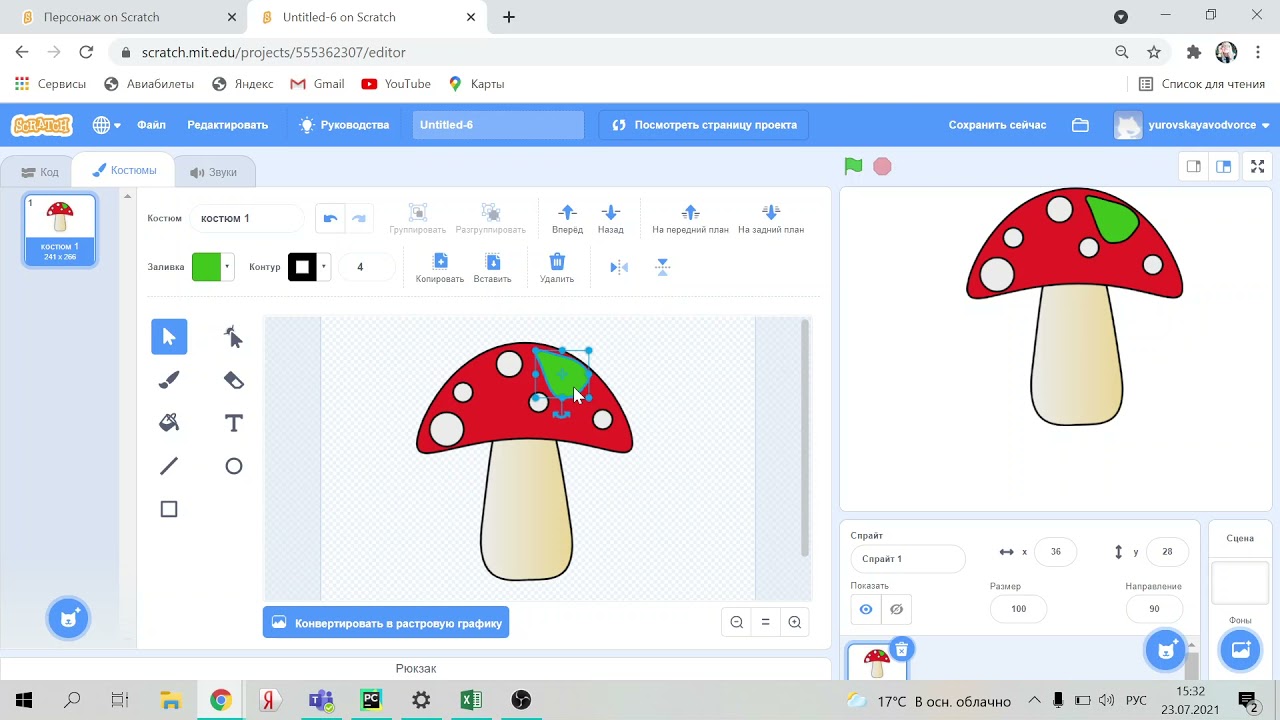Viewport: 1280px width, 720px height.
Task: Move shape forward (Вперед)
Action: click(567, 218)
